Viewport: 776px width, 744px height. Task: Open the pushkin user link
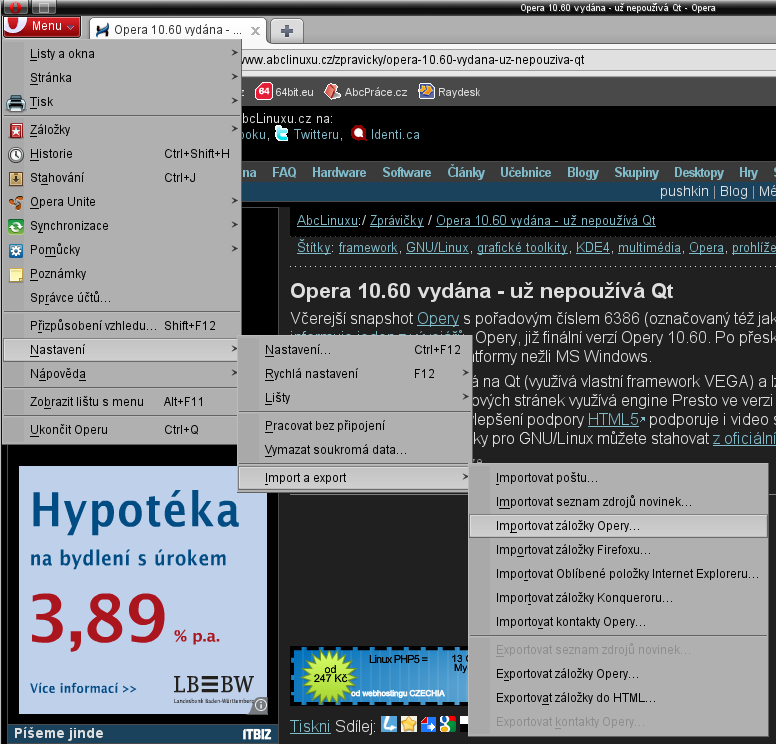pos(684,192)
